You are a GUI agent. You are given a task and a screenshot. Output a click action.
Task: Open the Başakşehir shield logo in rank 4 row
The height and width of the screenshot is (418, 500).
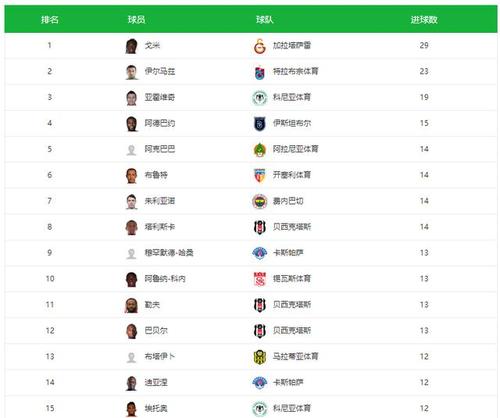[x=260, y=124]
